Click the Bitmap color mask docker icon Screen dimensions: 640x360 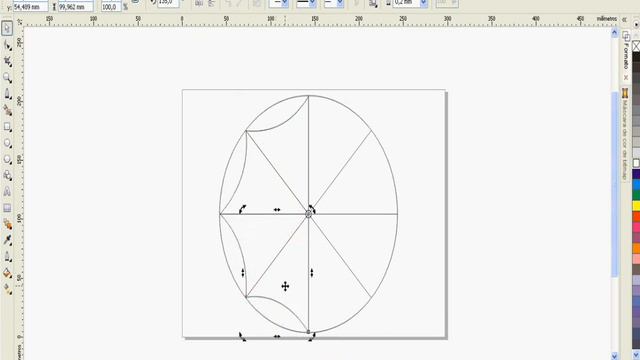click(625, 93)
